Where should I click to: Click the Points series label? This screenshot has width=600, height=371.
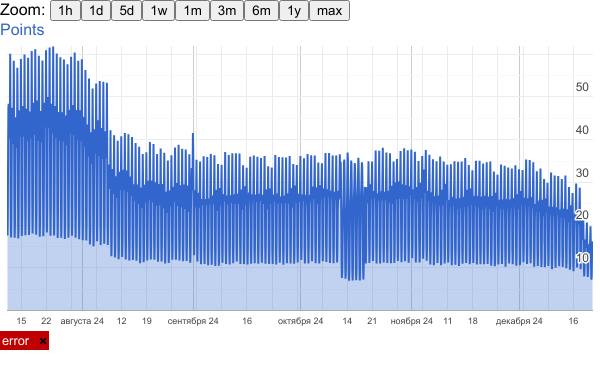point(22,30)
